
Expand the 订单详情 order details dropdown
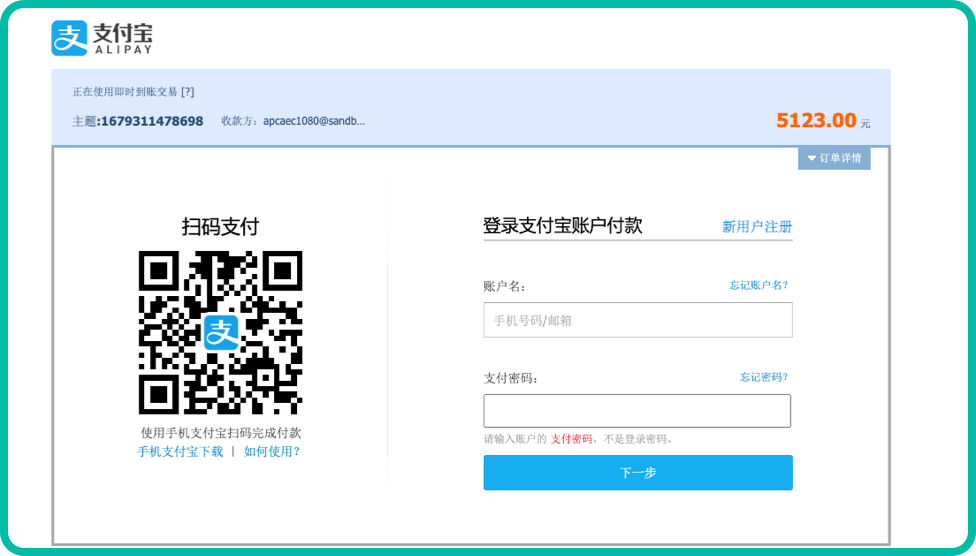(x=834, y=158)
